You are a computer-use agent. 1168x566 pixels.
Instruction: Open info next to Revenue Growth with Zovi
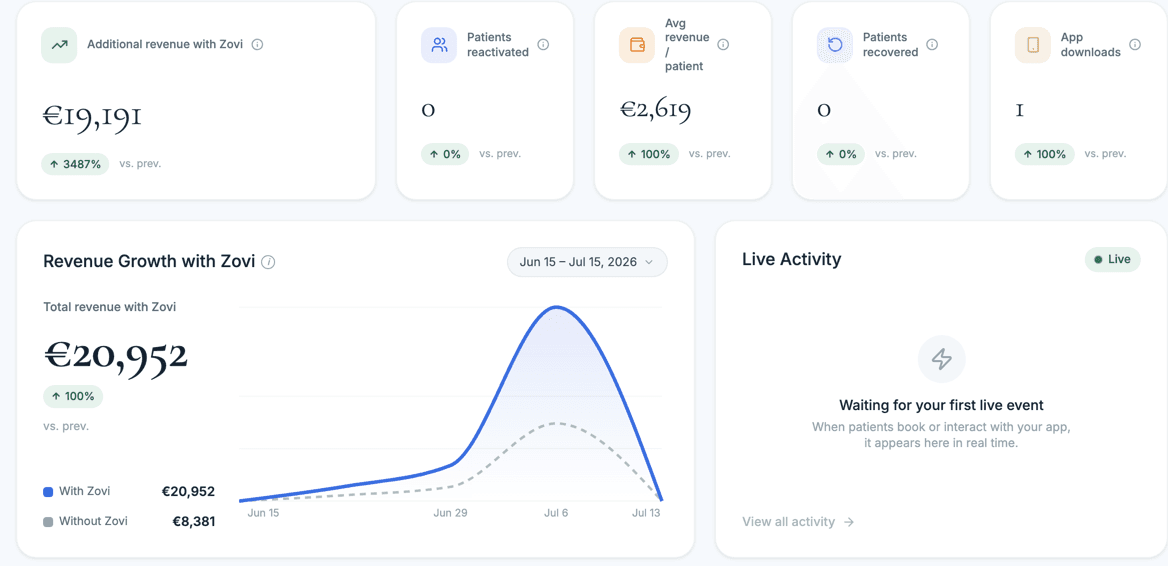click(x=269, y=262)
